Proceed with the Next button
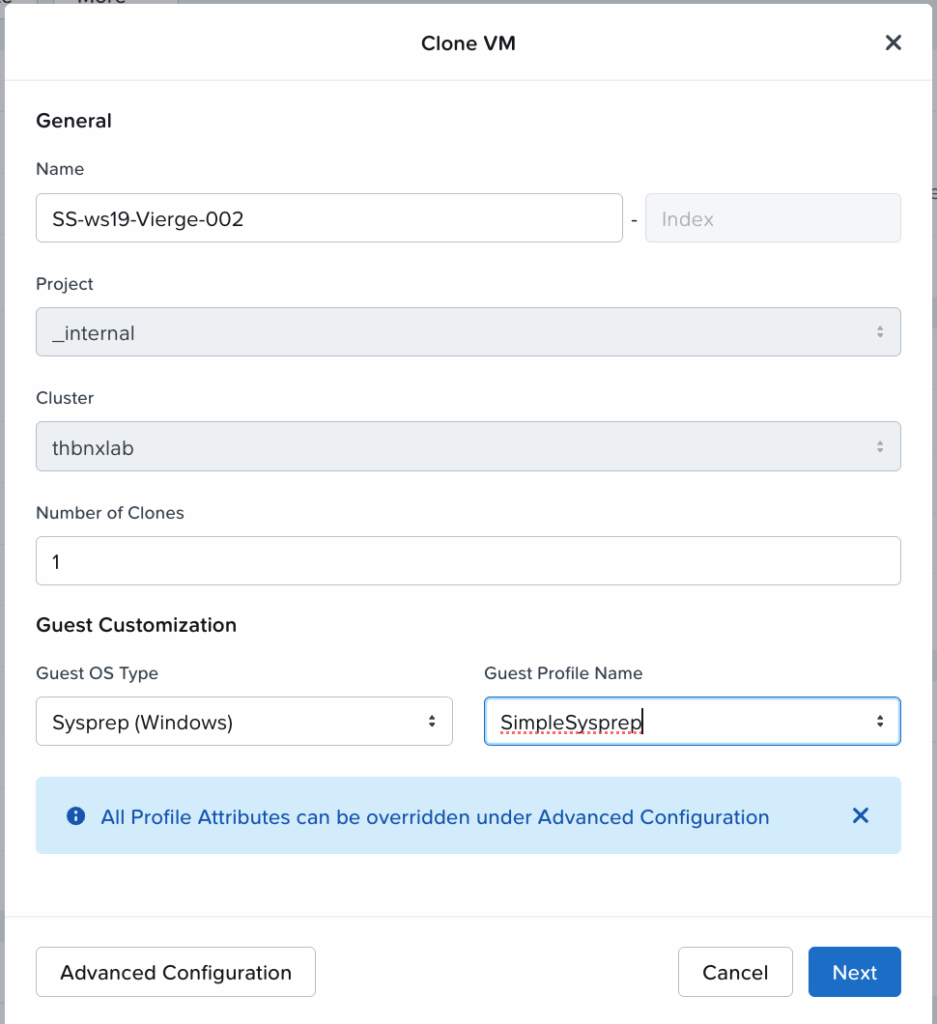937x1024 pixels. [x=854, y=972]
